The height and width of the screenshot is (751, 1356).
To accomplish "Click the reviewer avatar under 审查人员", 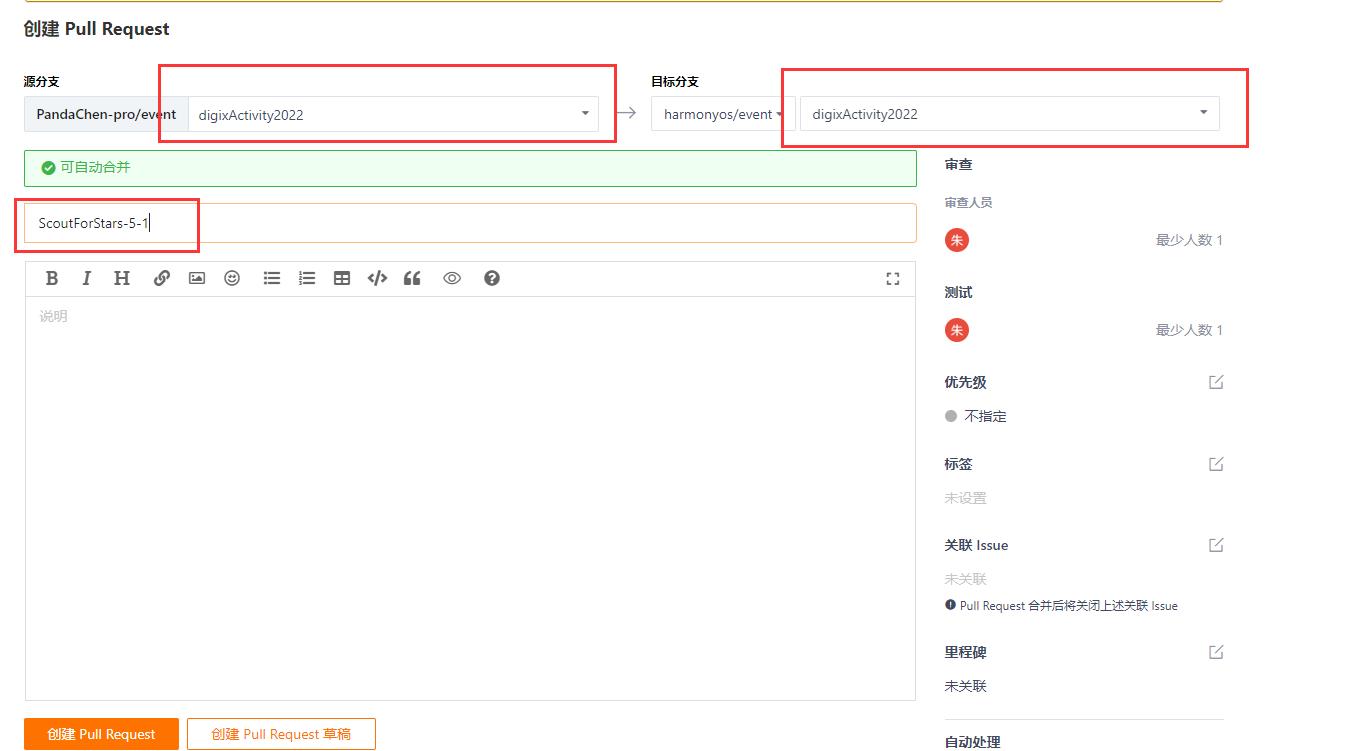I will click(957, 240).
